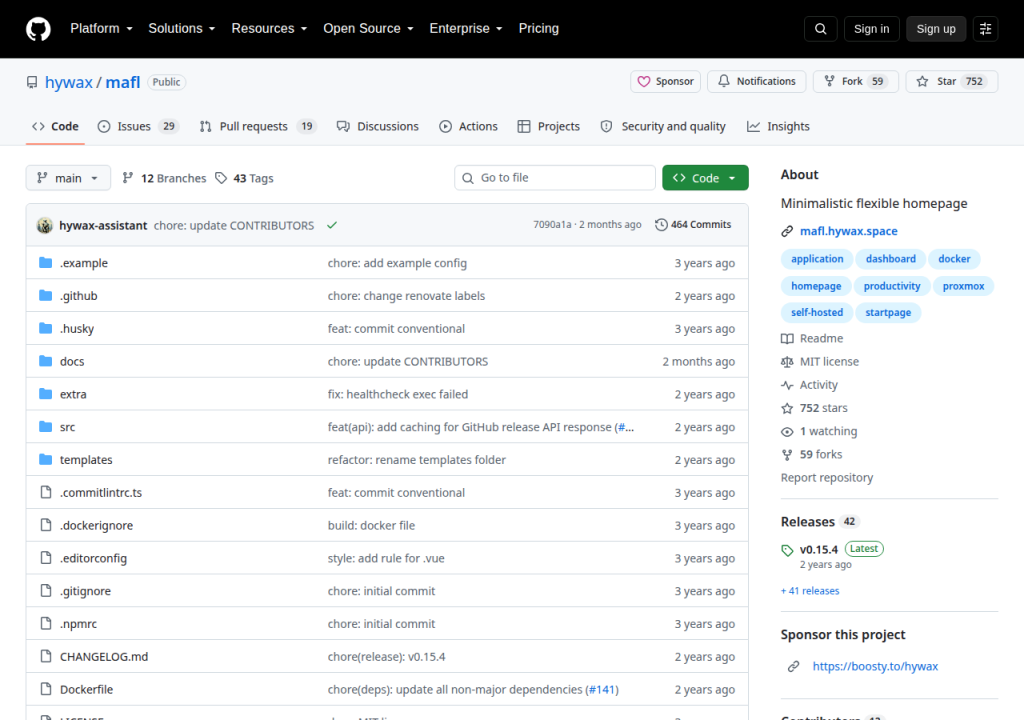Open the extra folder icon
This screenshot has height=720, width=1024.
point(45,393)
